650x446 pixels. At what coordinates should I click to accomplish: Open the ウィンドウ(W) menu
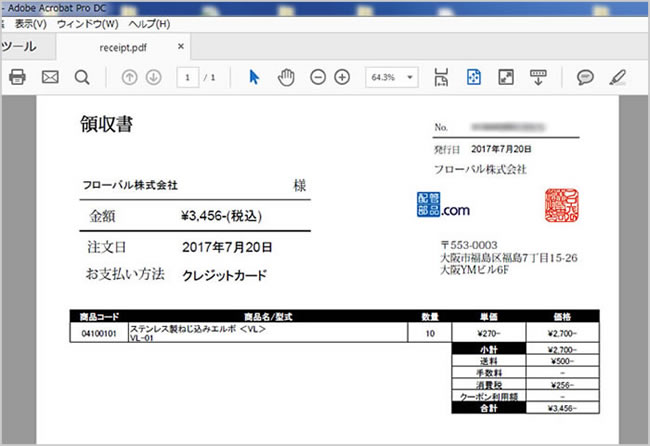point(87,23)
